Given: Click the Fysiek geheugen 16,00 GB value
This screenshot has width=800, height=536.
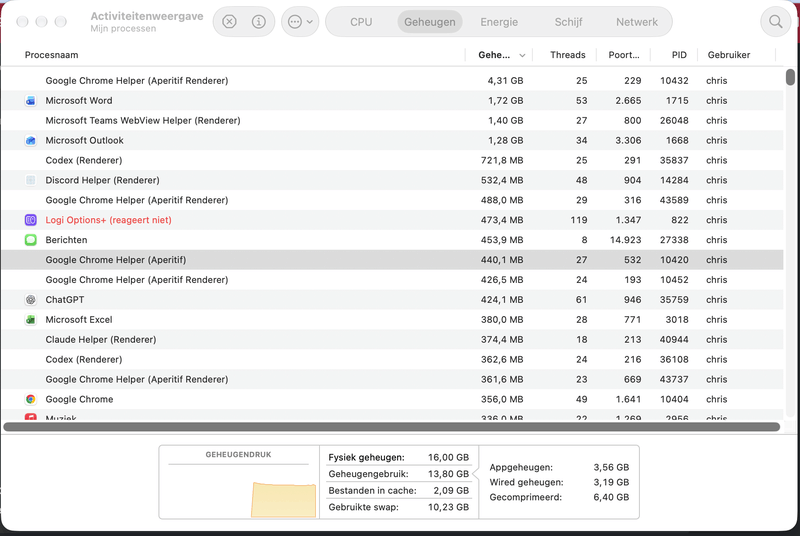Looking at the screenshot, I should [x=448, y=457].
